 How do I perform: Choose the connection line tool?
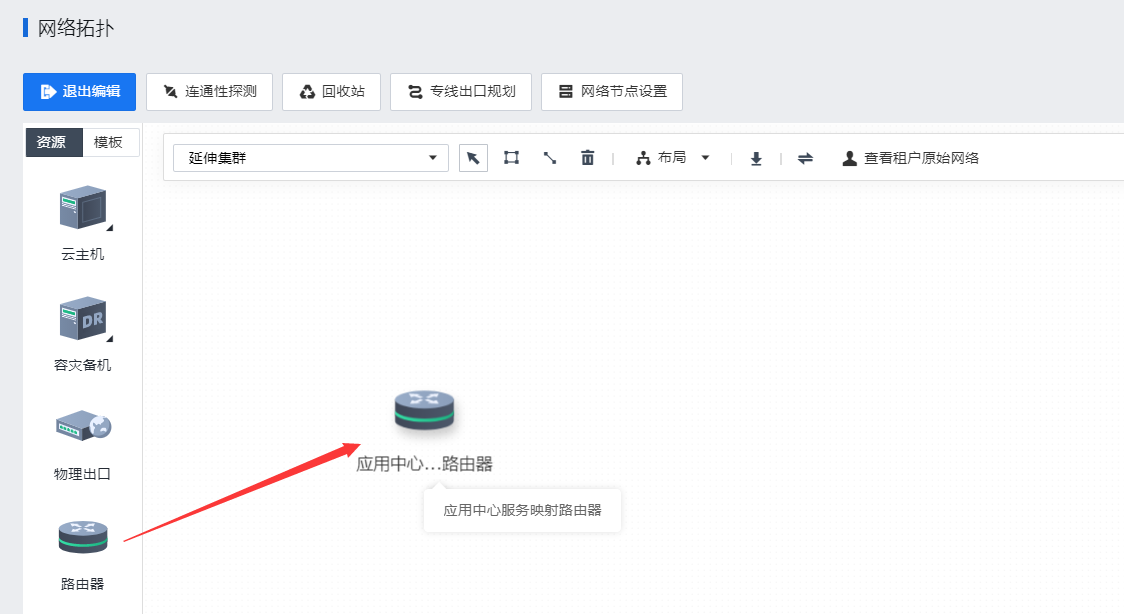(x=549, y=158)
